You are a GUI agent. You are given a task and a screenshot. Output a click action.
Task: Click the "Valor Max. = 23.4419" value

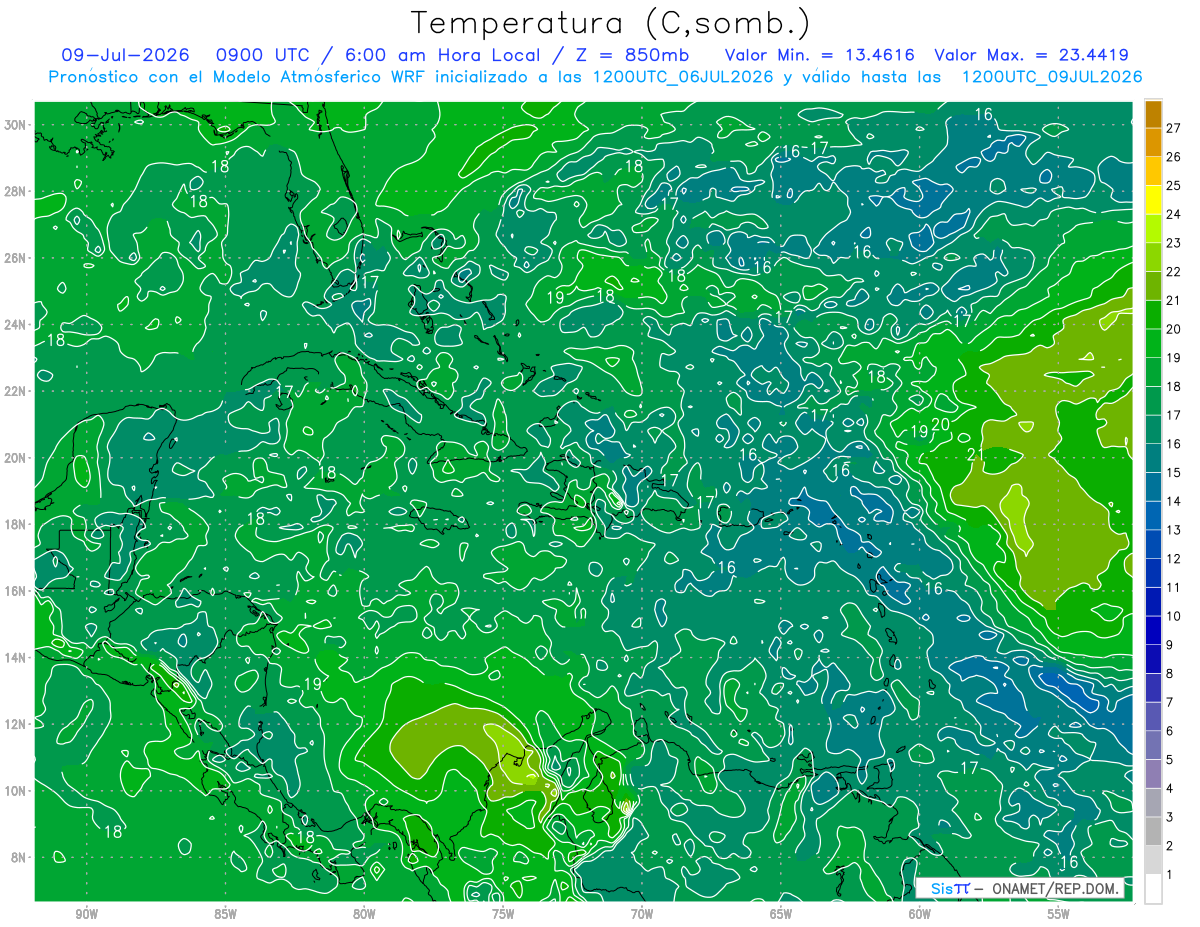click(x=1032, y=55)
